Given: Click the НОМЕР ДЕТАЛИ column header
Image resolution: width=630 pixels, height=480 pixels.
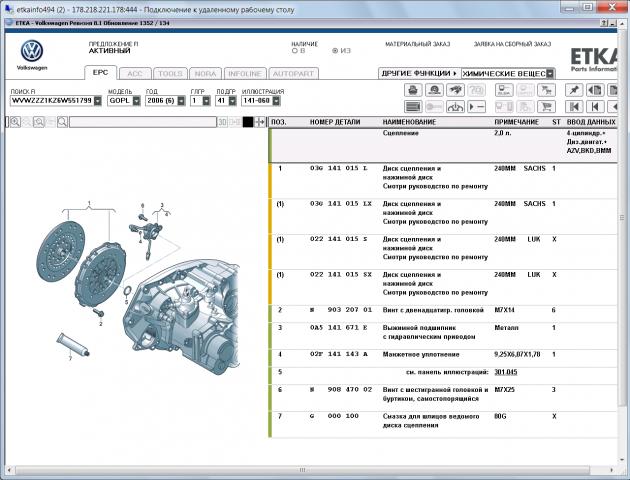Looking at the screenshot, I should [x=335, y=122].
